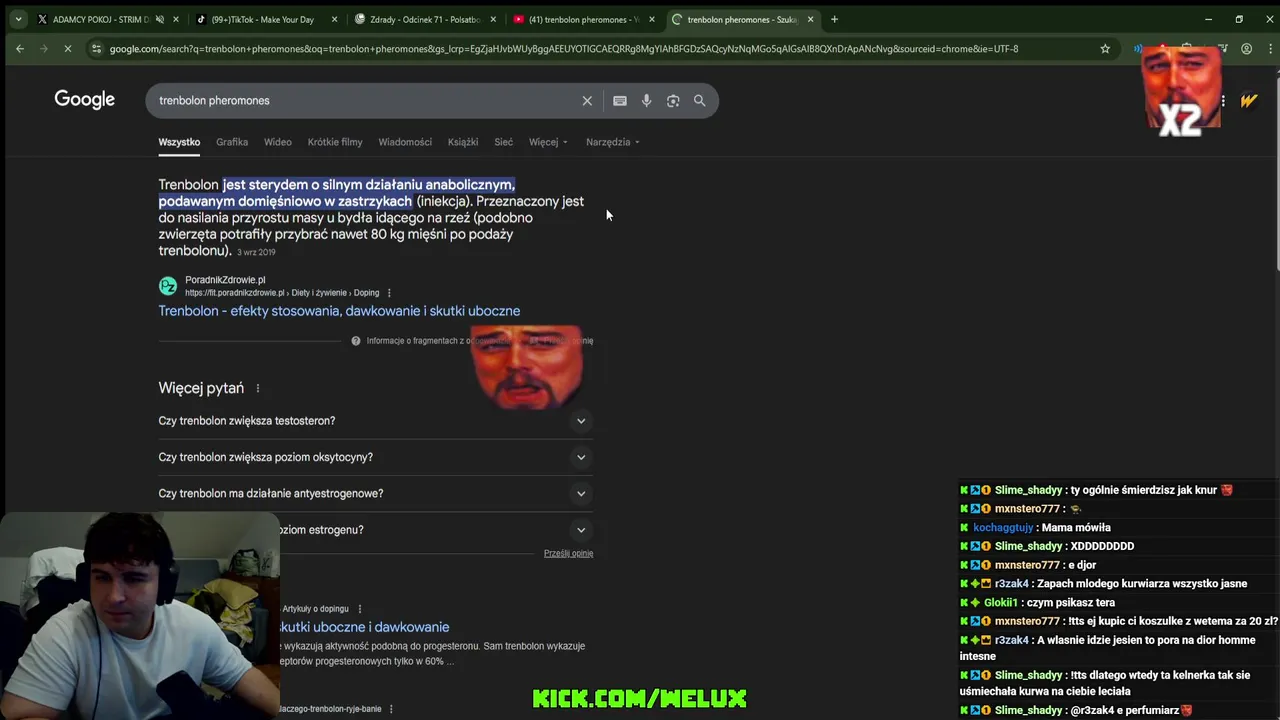
Task: Switch to the Wideo tab
Action: pyautogui.click(x=278, y=142)
